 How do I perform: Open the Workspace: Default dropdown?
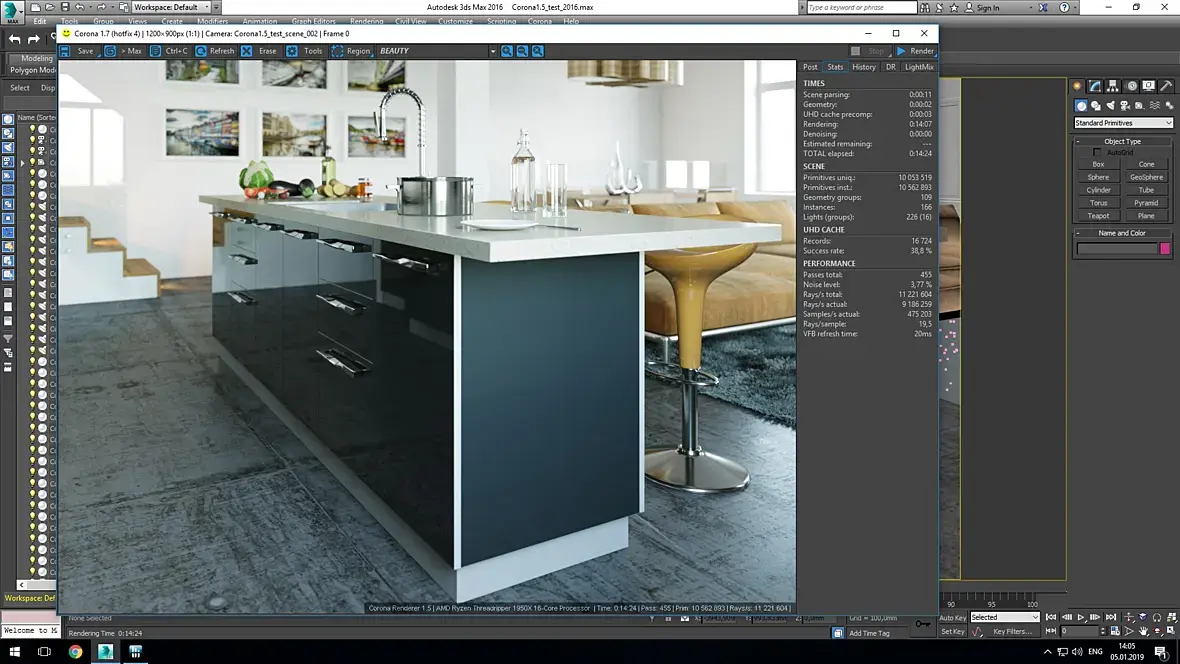pos(171,7)
